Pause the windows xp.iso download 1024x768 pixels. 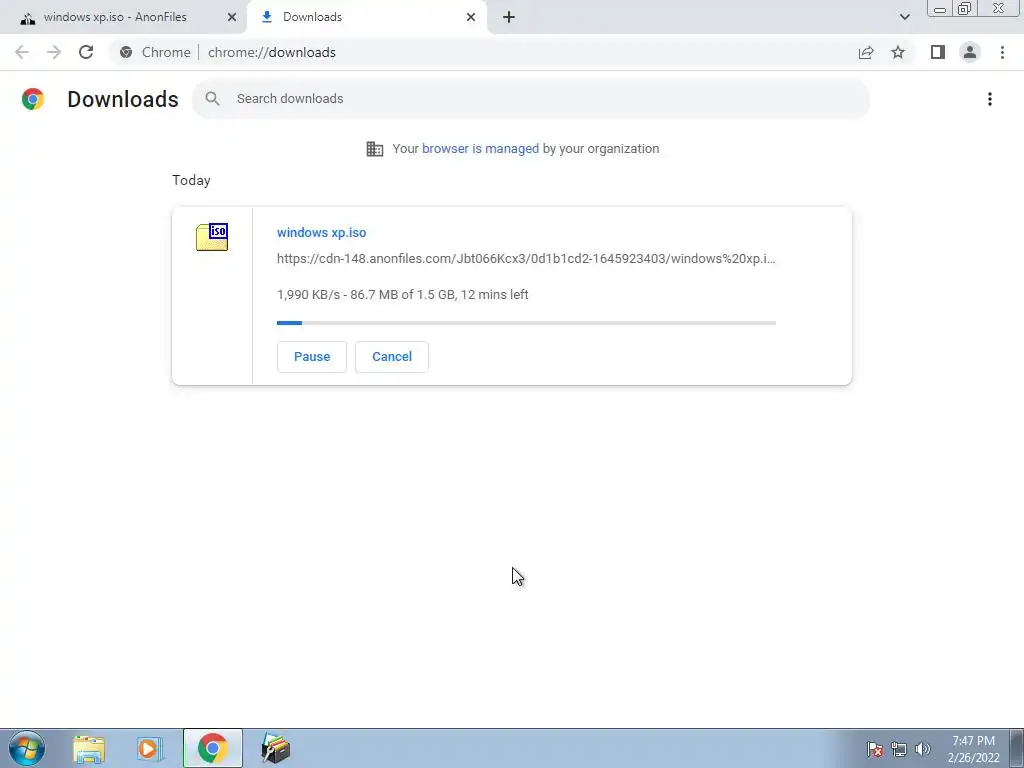312,357
